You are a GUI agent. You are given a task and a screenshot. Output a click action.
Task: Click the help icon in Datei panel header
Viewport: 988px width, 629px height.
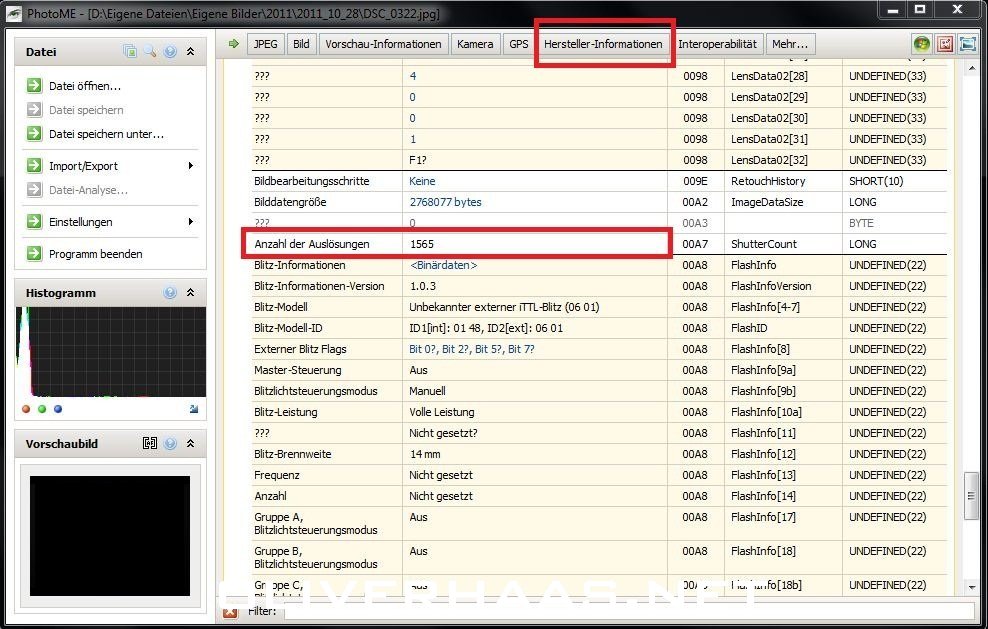click(x=170, y=52)
